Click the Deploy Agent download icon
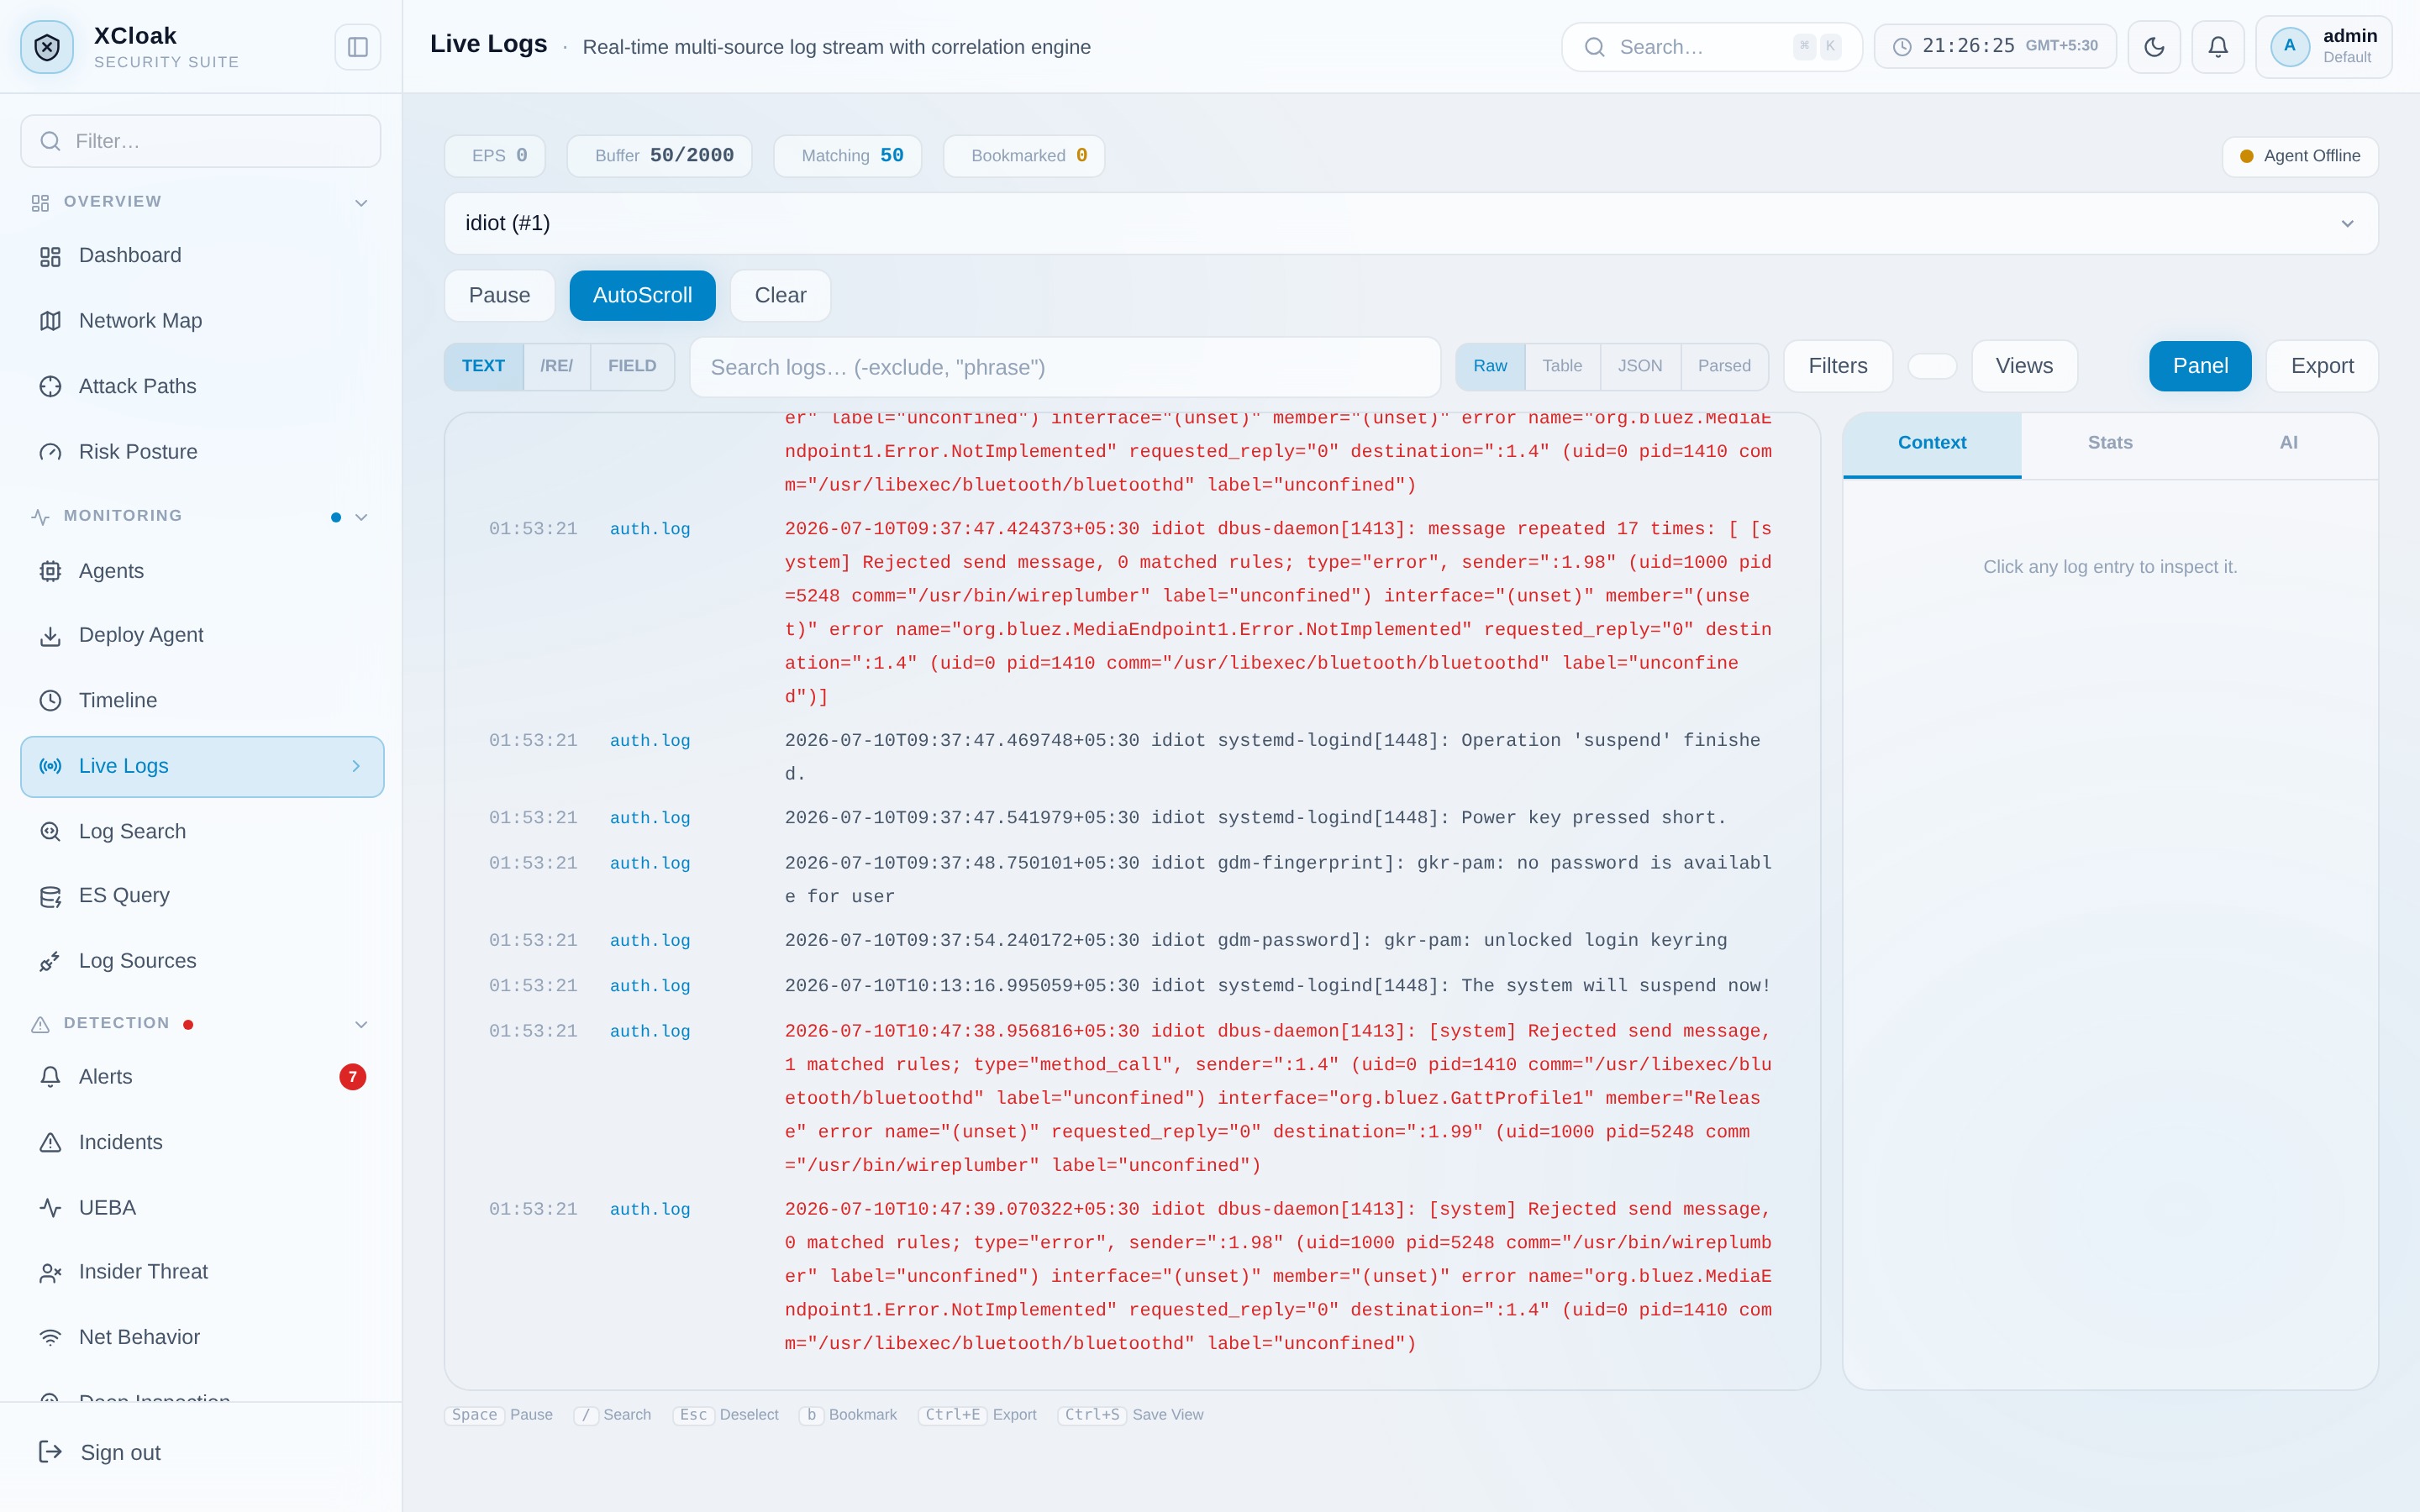 tap(50, 636)
